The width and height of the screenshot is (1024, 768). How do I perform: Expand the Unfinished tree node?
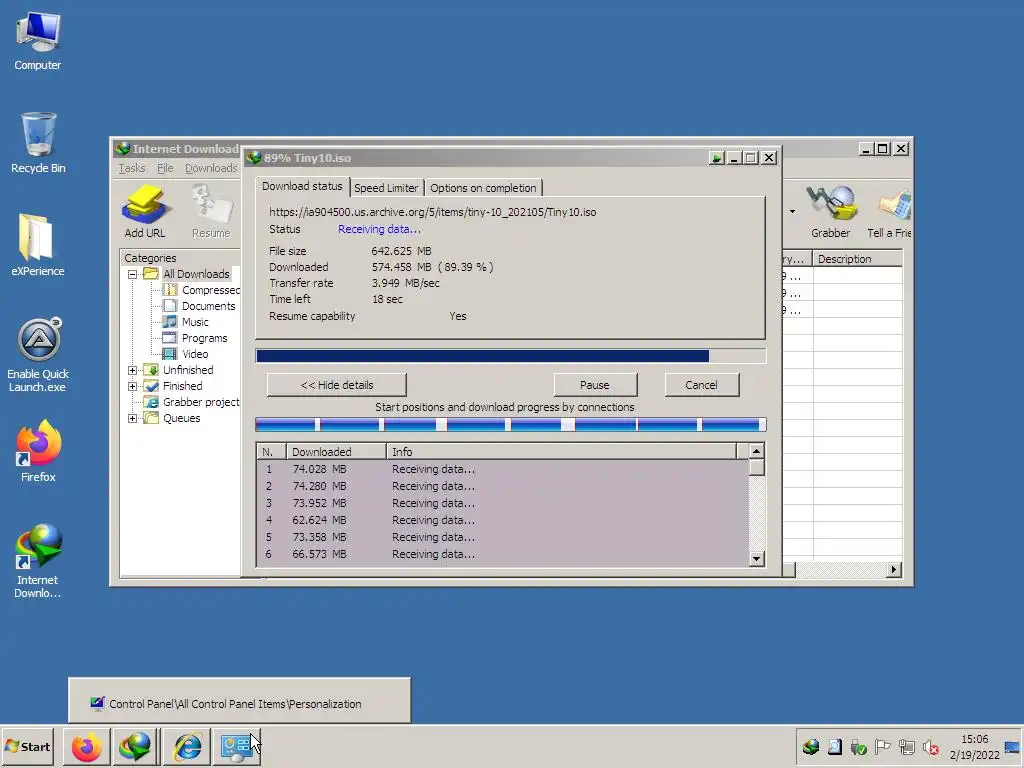tap(133, 370)
